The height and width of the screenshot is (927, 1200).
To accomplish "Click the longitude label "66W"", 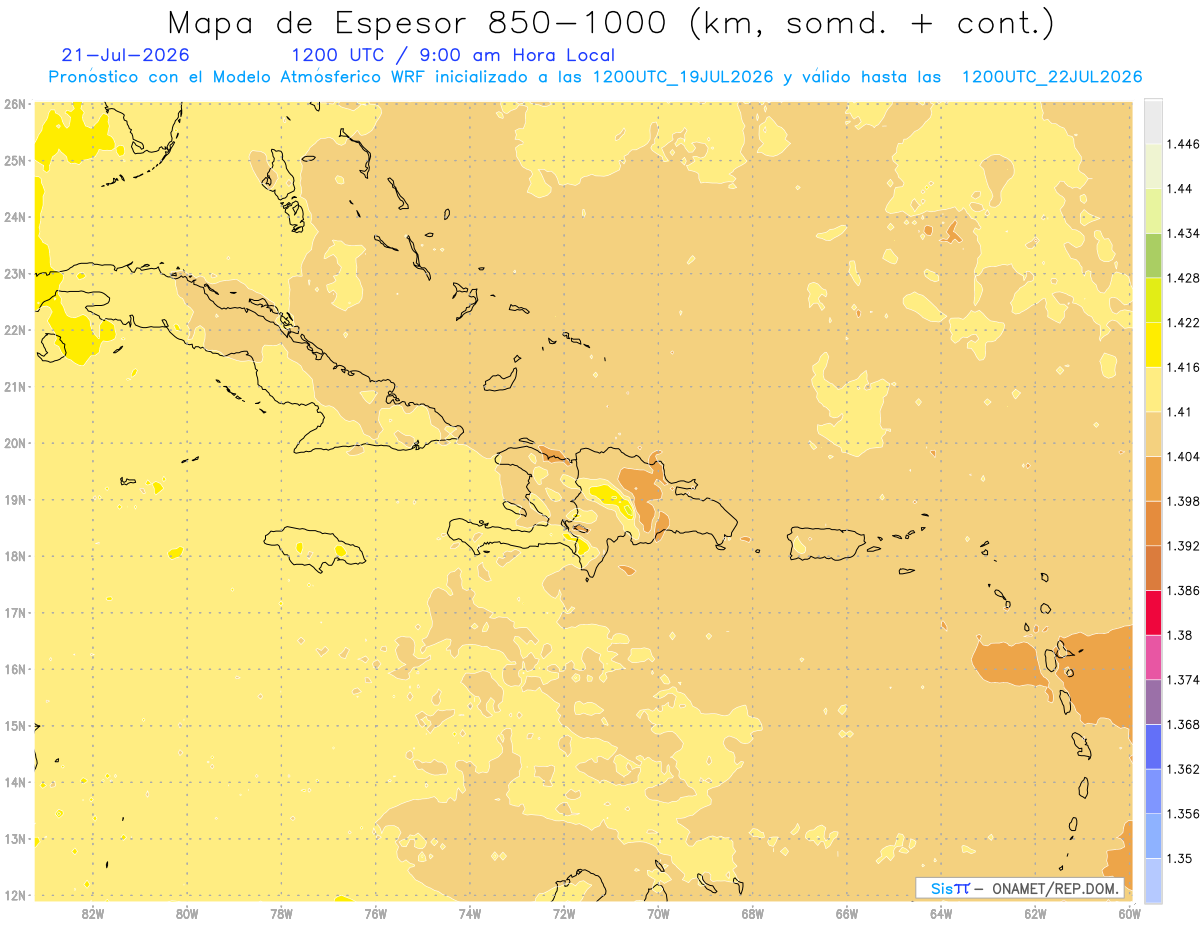I will [x=847, y=913].
